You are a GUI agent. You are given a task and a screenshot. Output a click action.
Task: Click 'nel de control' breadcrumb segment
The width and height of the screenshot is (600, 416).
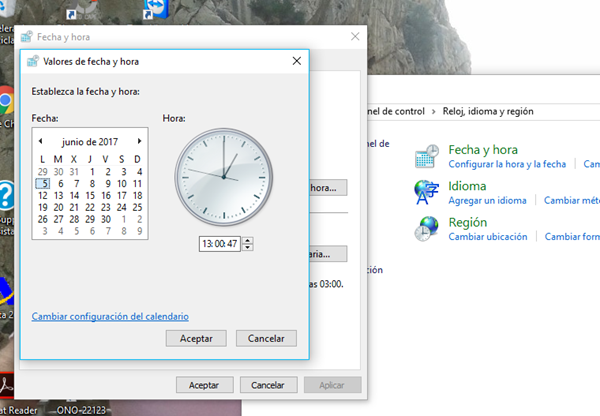click(x=396, y=111)
